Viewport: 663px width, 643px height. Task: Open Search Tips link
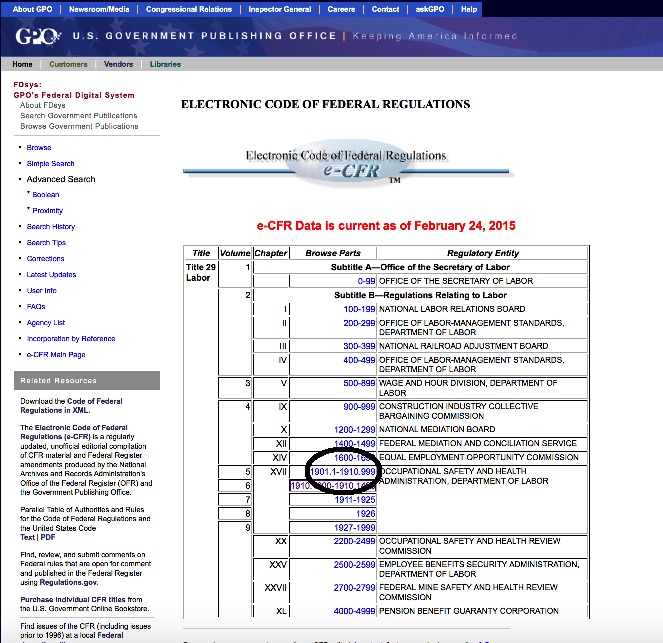pyautogui.click(x=46, y=243)
